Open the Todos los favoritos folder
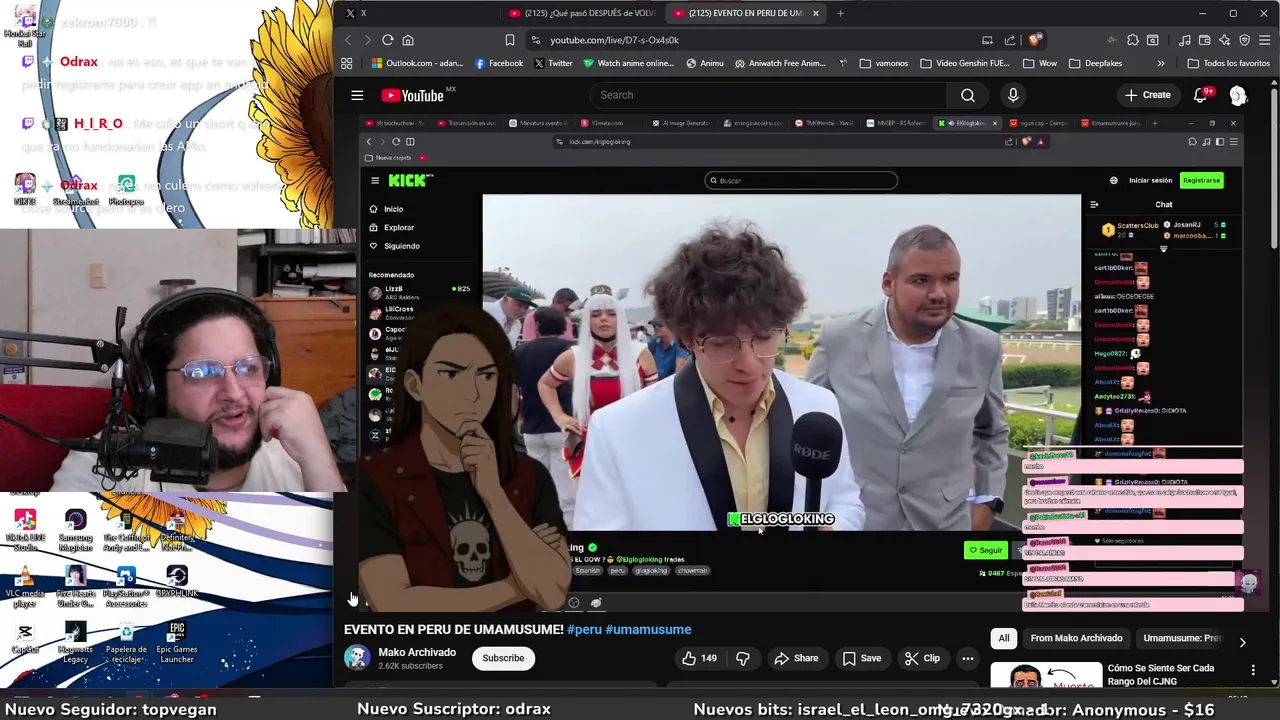Image resolution: width=1280 pixels, height=720 pixels. 1228,63
